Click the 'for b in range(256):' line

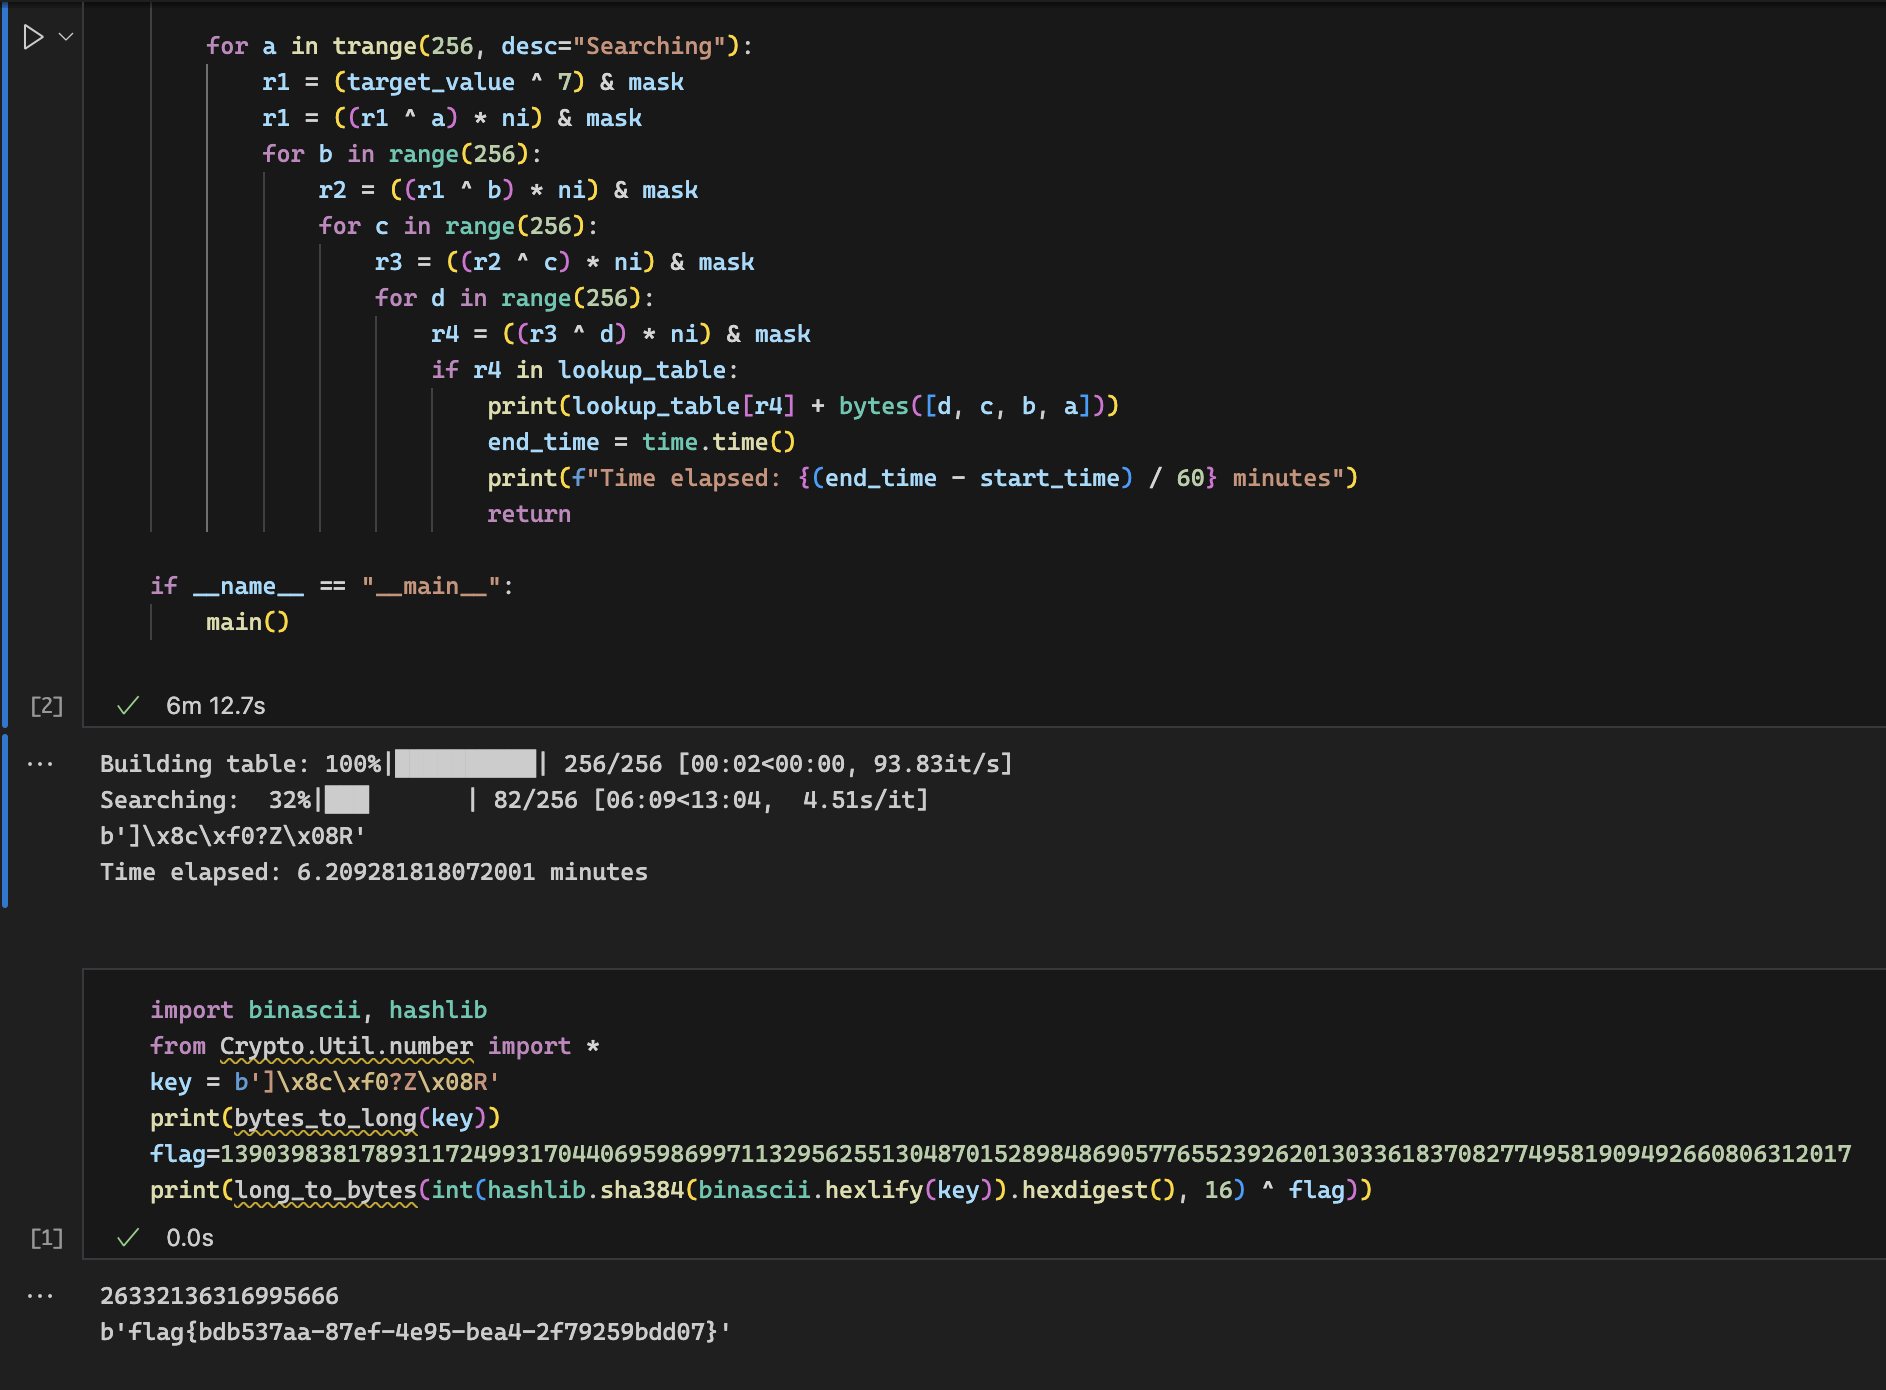[402, 154]
